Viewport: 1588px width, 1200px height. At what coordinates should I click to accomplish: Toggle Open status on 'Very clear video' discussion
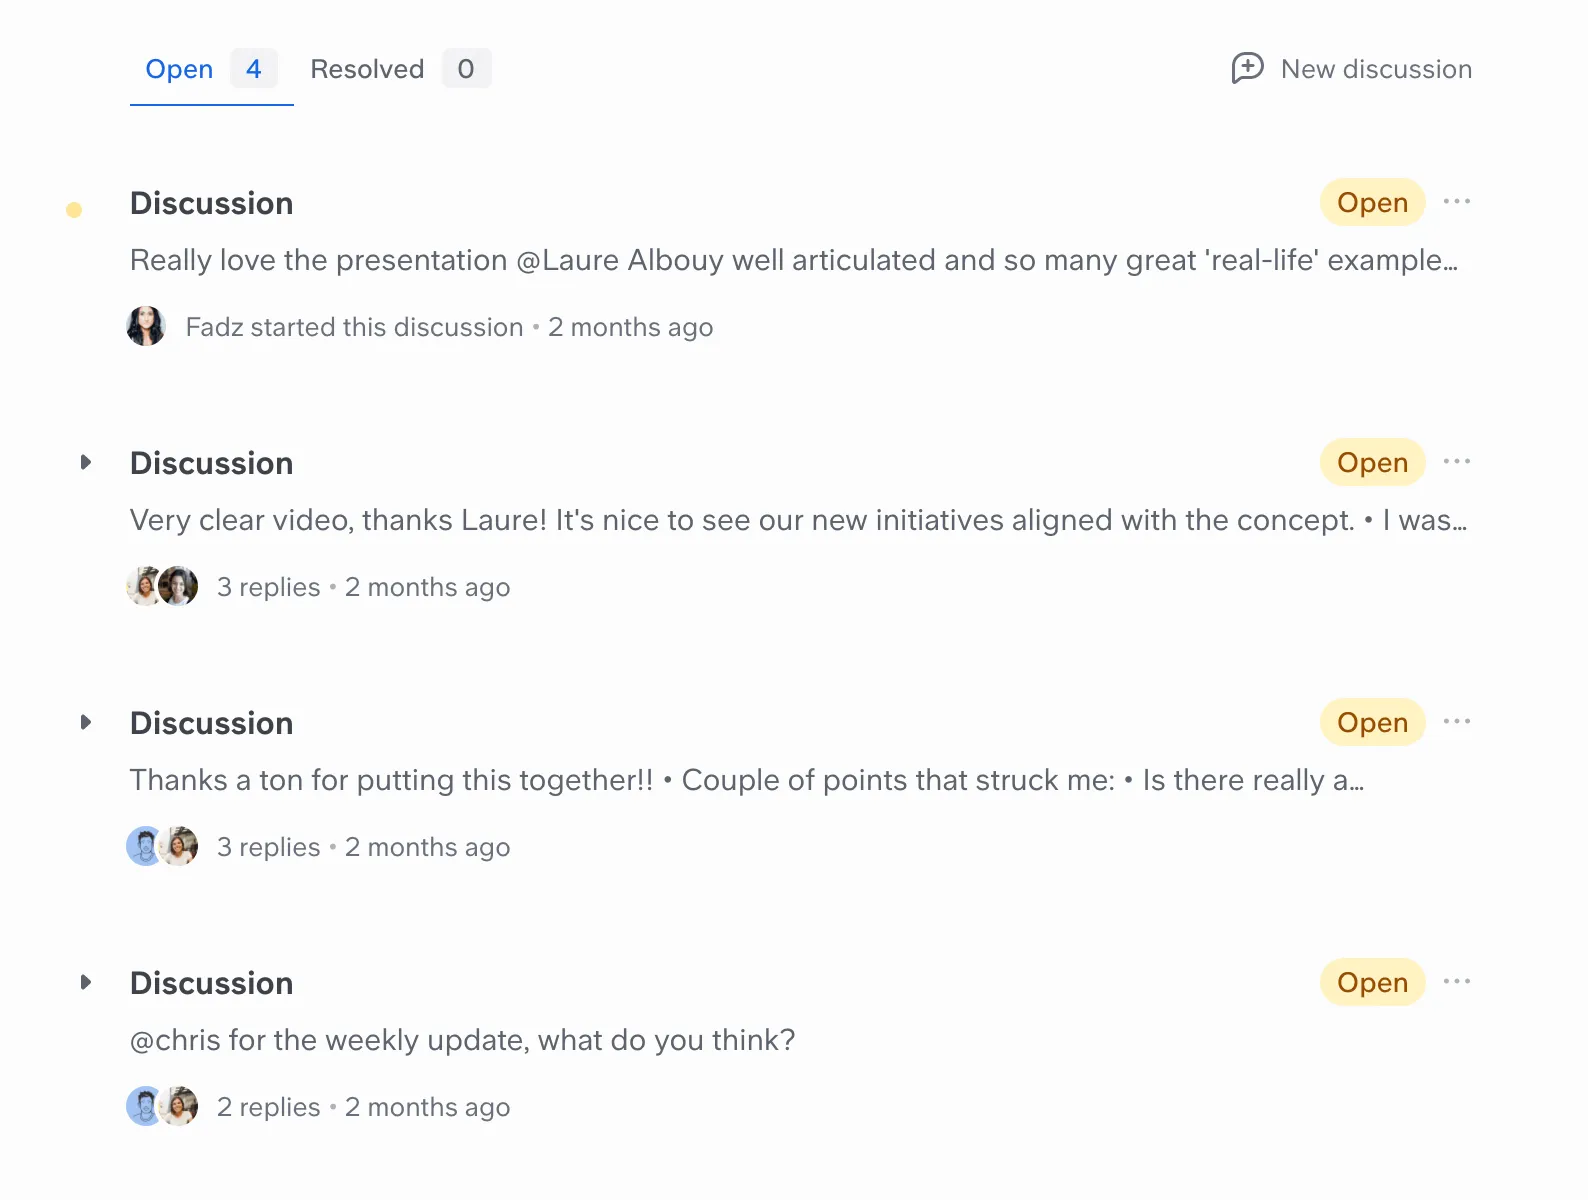[x=1372, y=462]
